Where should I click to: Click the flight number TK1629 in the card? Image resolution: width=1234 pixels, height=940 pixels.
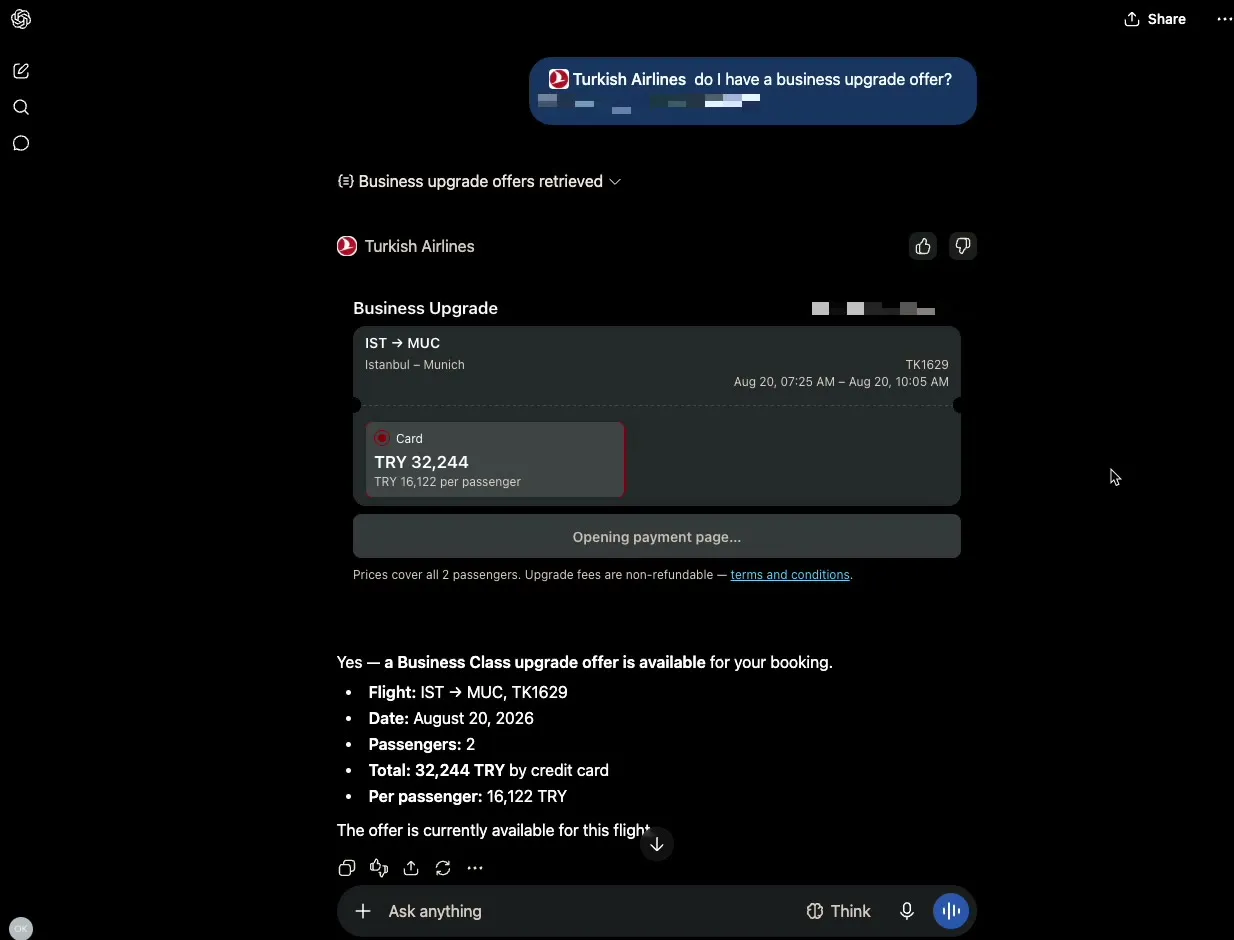(x=927, y=365)
